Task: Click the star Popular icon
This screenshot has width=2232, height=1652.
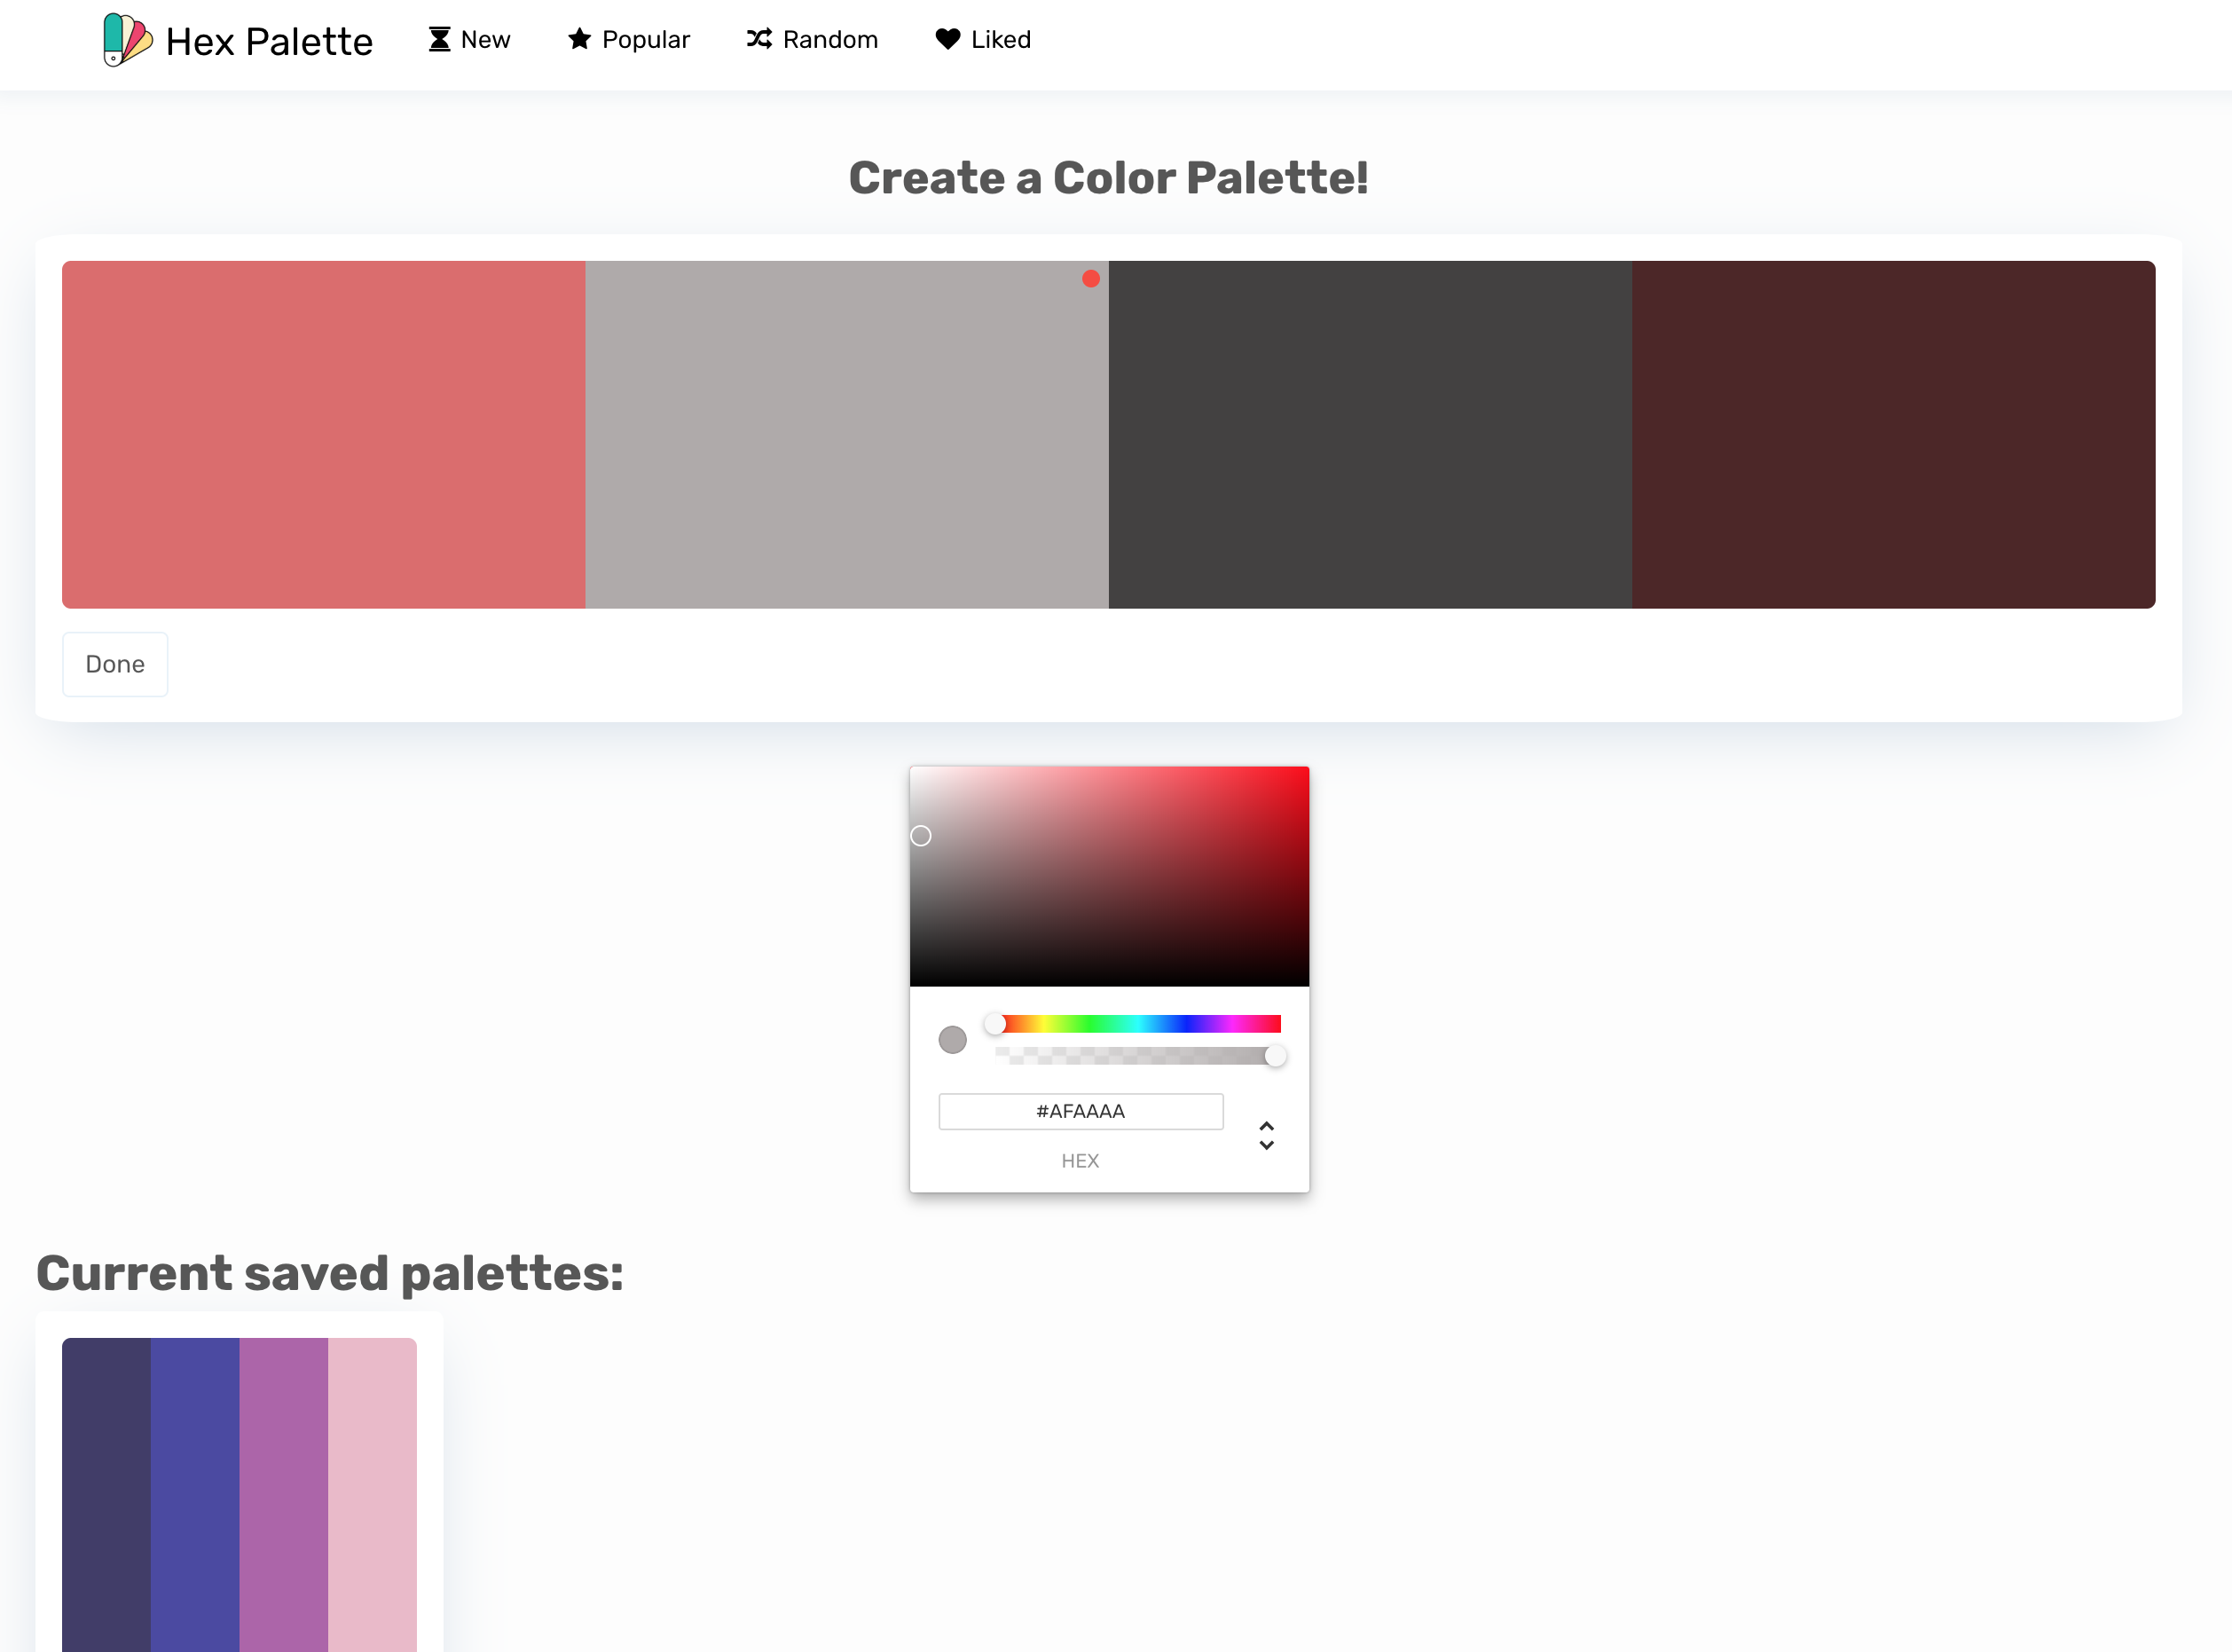Action: [579, 39]
